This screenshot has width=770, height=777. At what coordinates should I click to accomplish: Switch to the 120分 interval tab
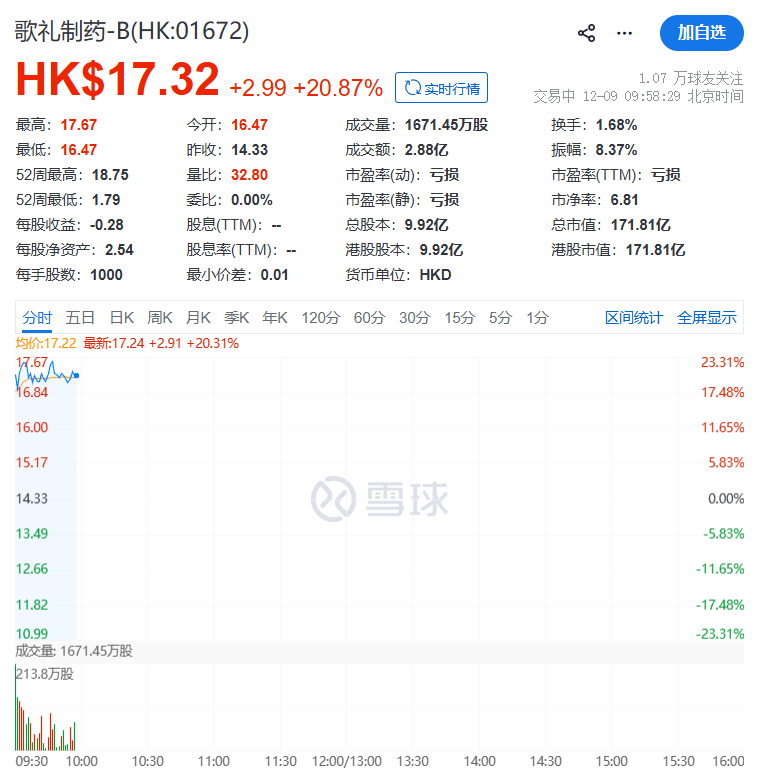pyautogui.click(x=320, y=318)
